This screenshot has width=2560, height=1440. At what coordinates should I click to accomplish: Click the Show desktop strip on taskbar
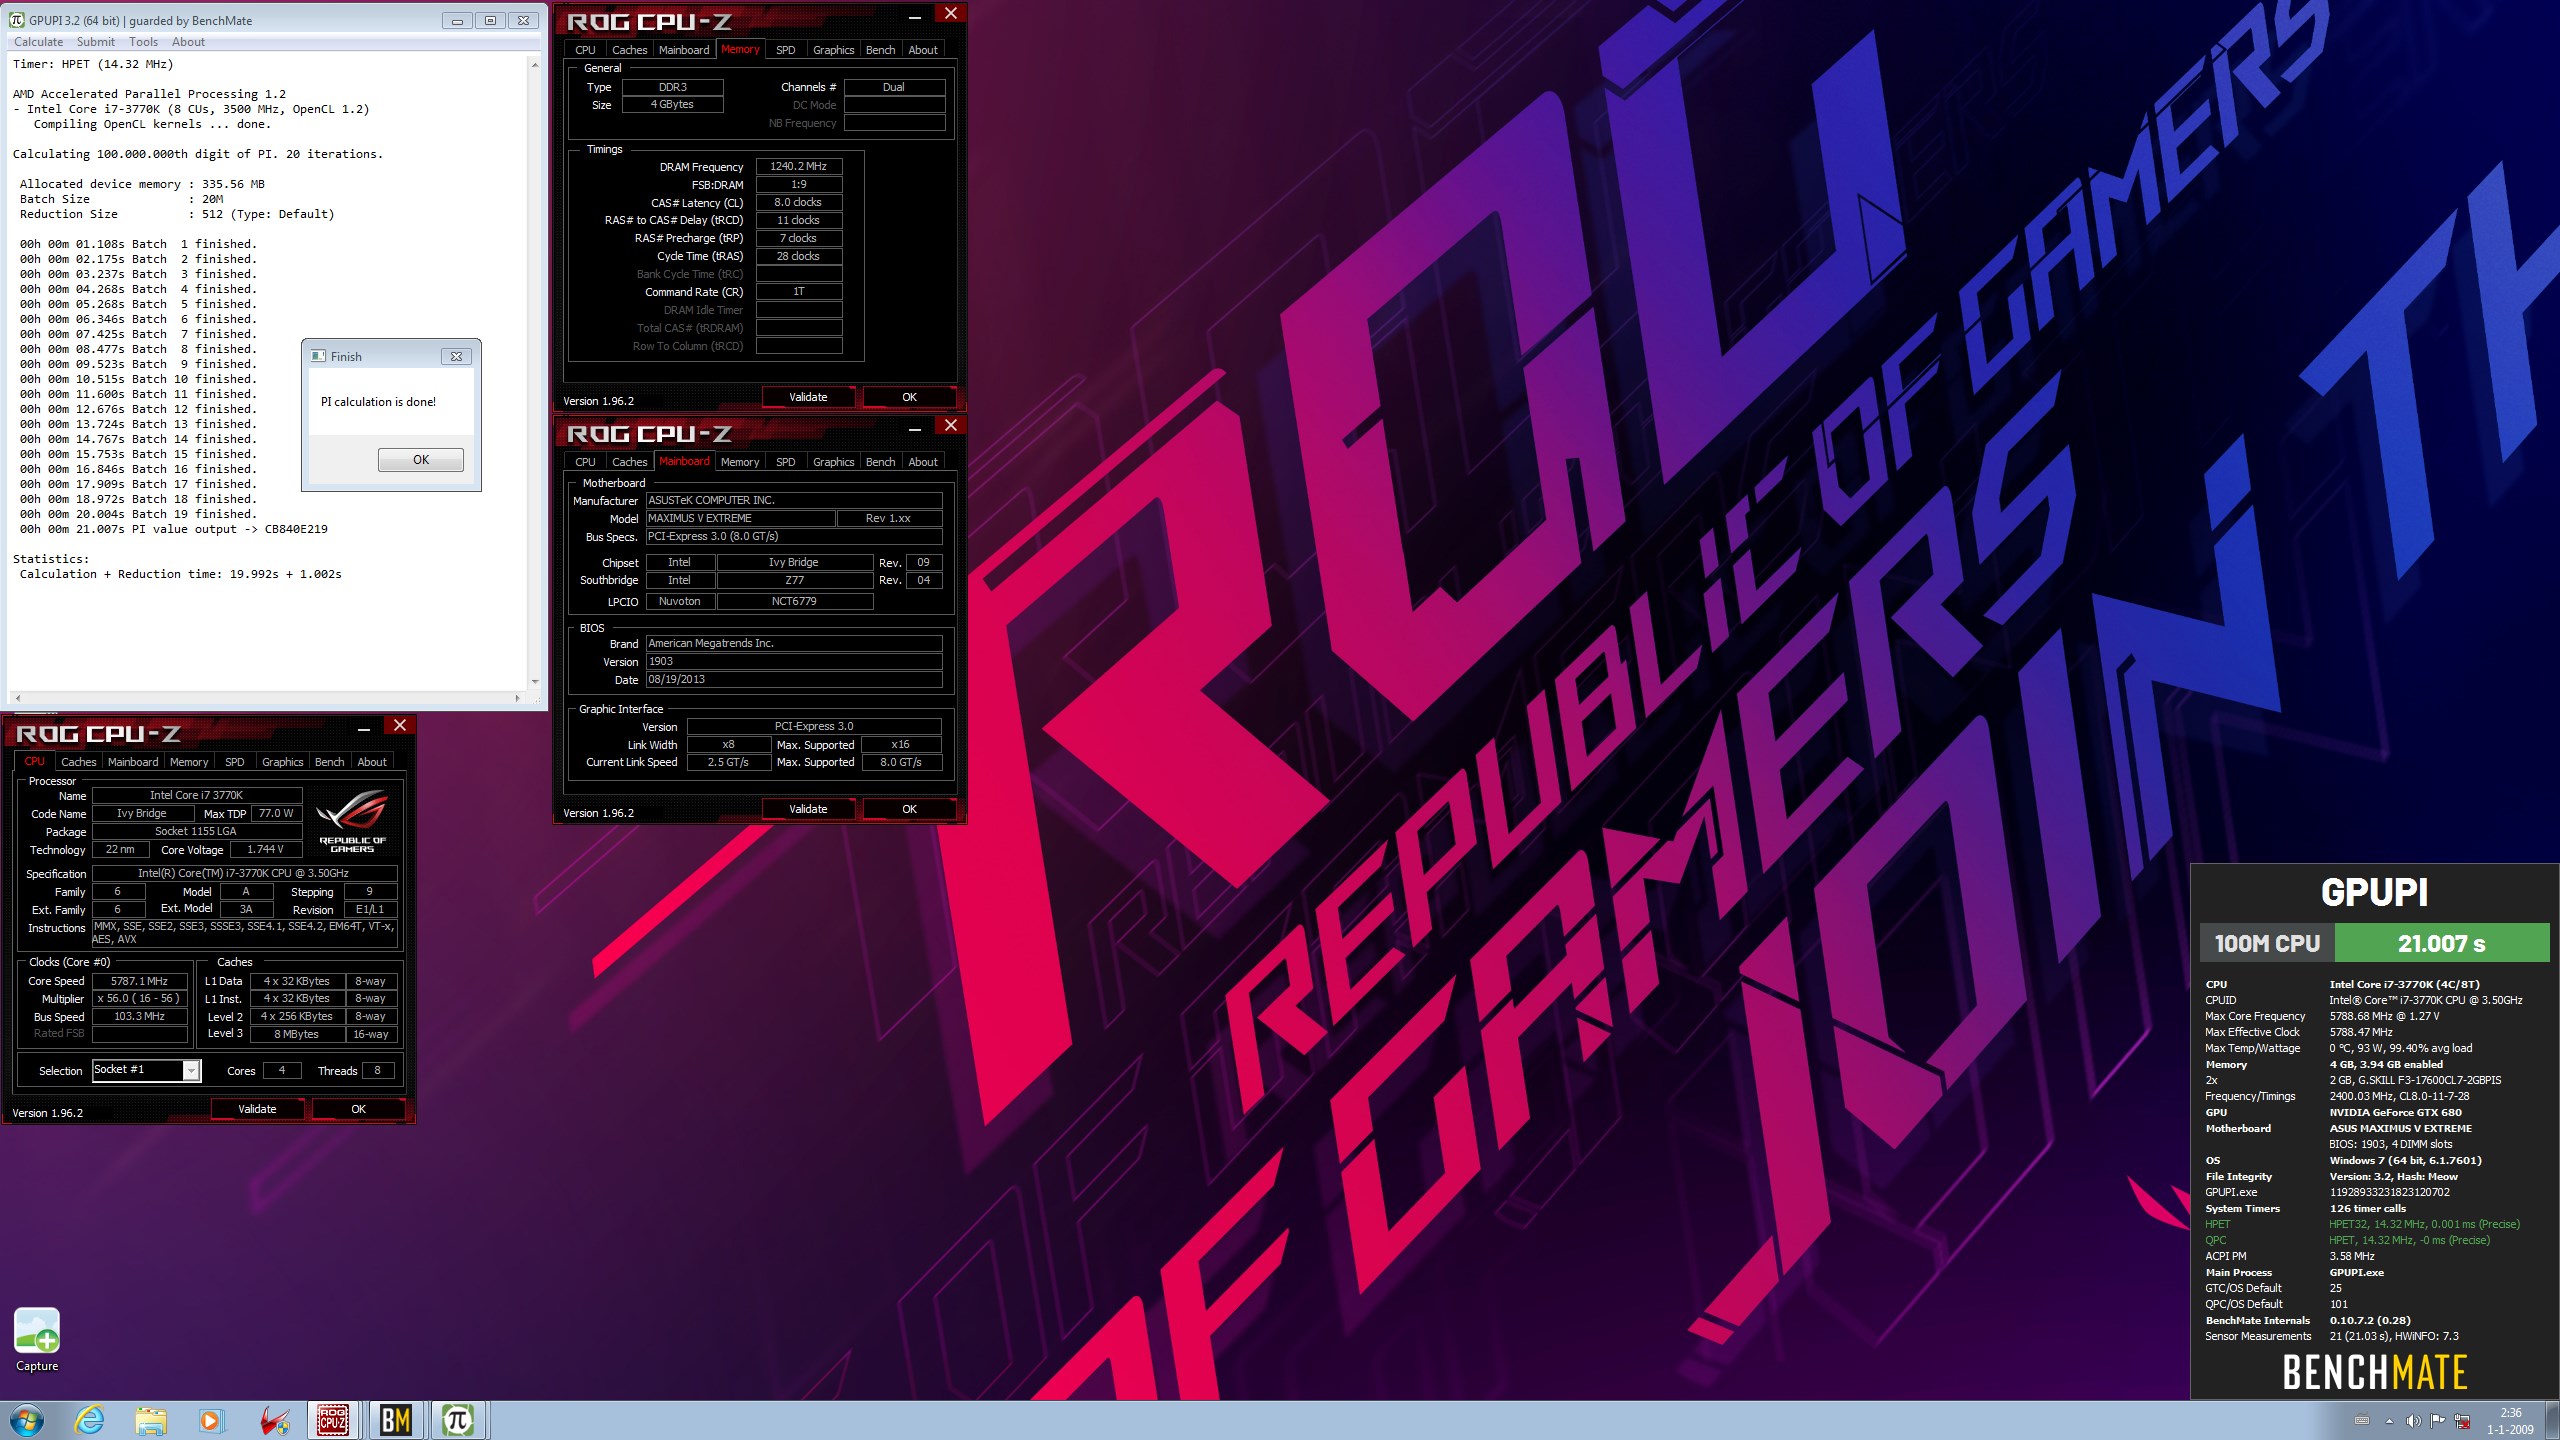point(2553,1421)
